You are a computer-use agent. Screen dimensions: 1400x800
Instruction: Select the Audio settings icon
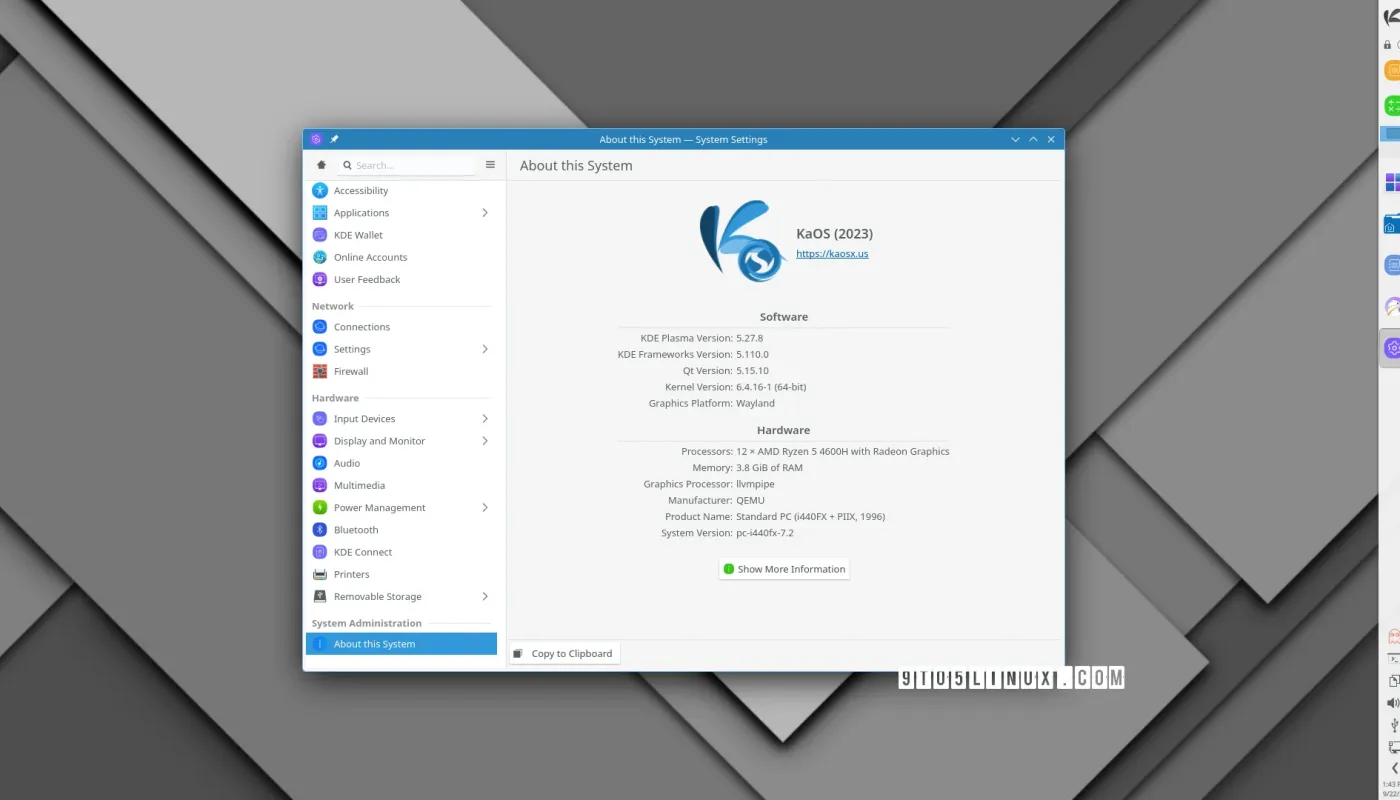pos(321,463)
